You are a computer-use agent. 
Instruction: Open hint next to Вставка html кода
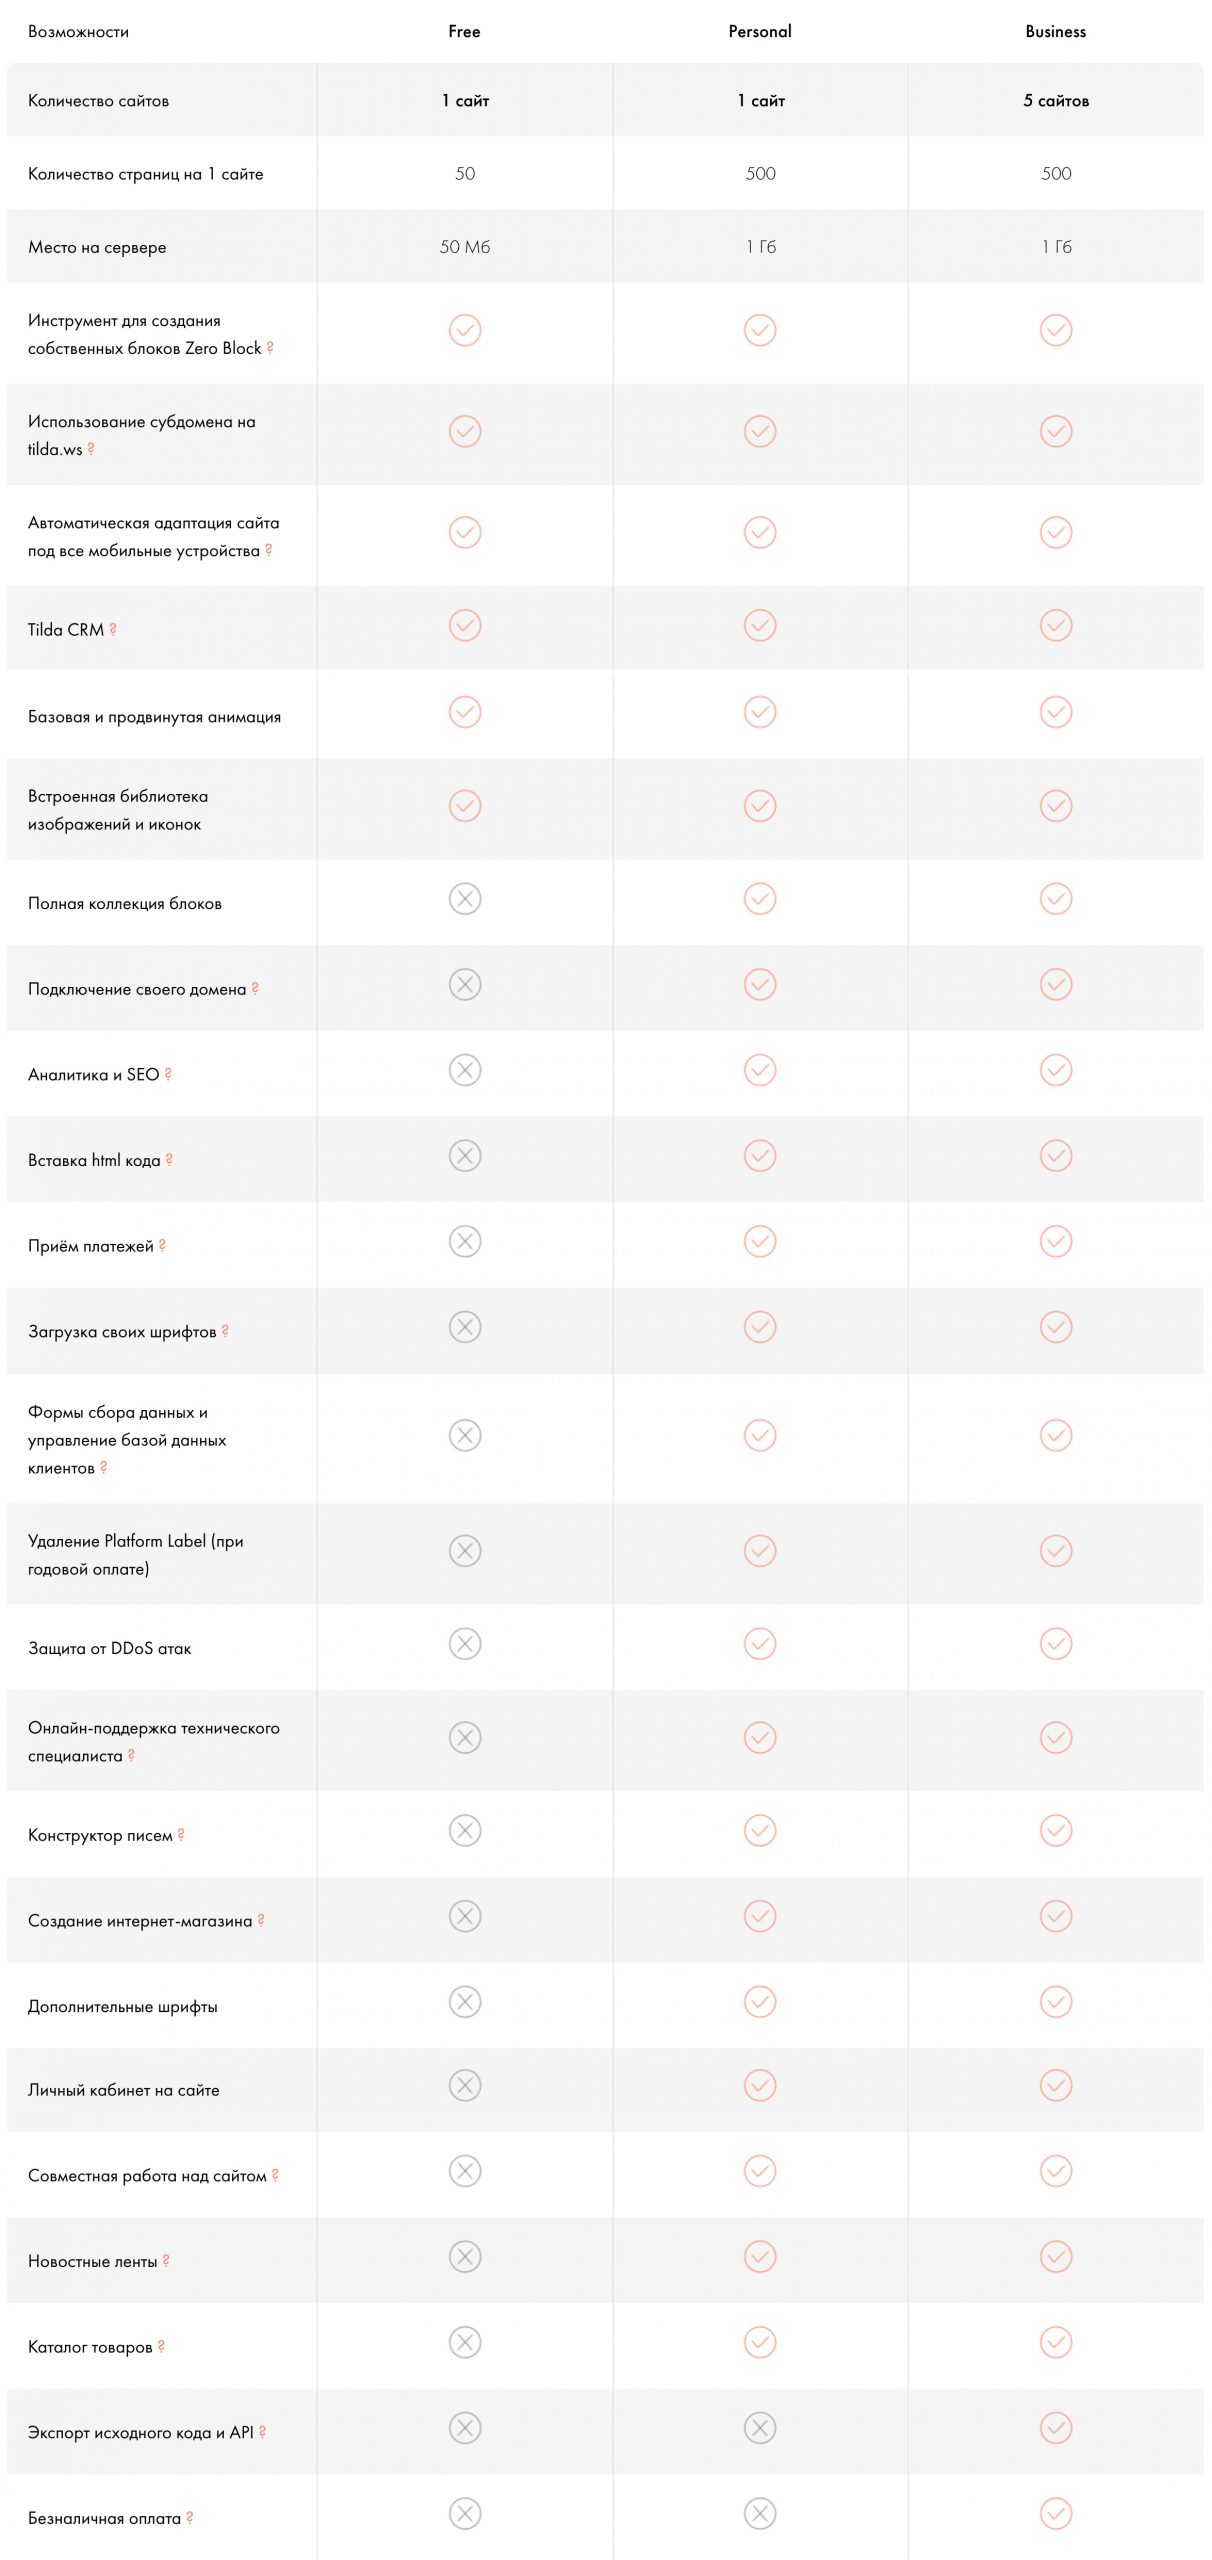coord(169,1160)
